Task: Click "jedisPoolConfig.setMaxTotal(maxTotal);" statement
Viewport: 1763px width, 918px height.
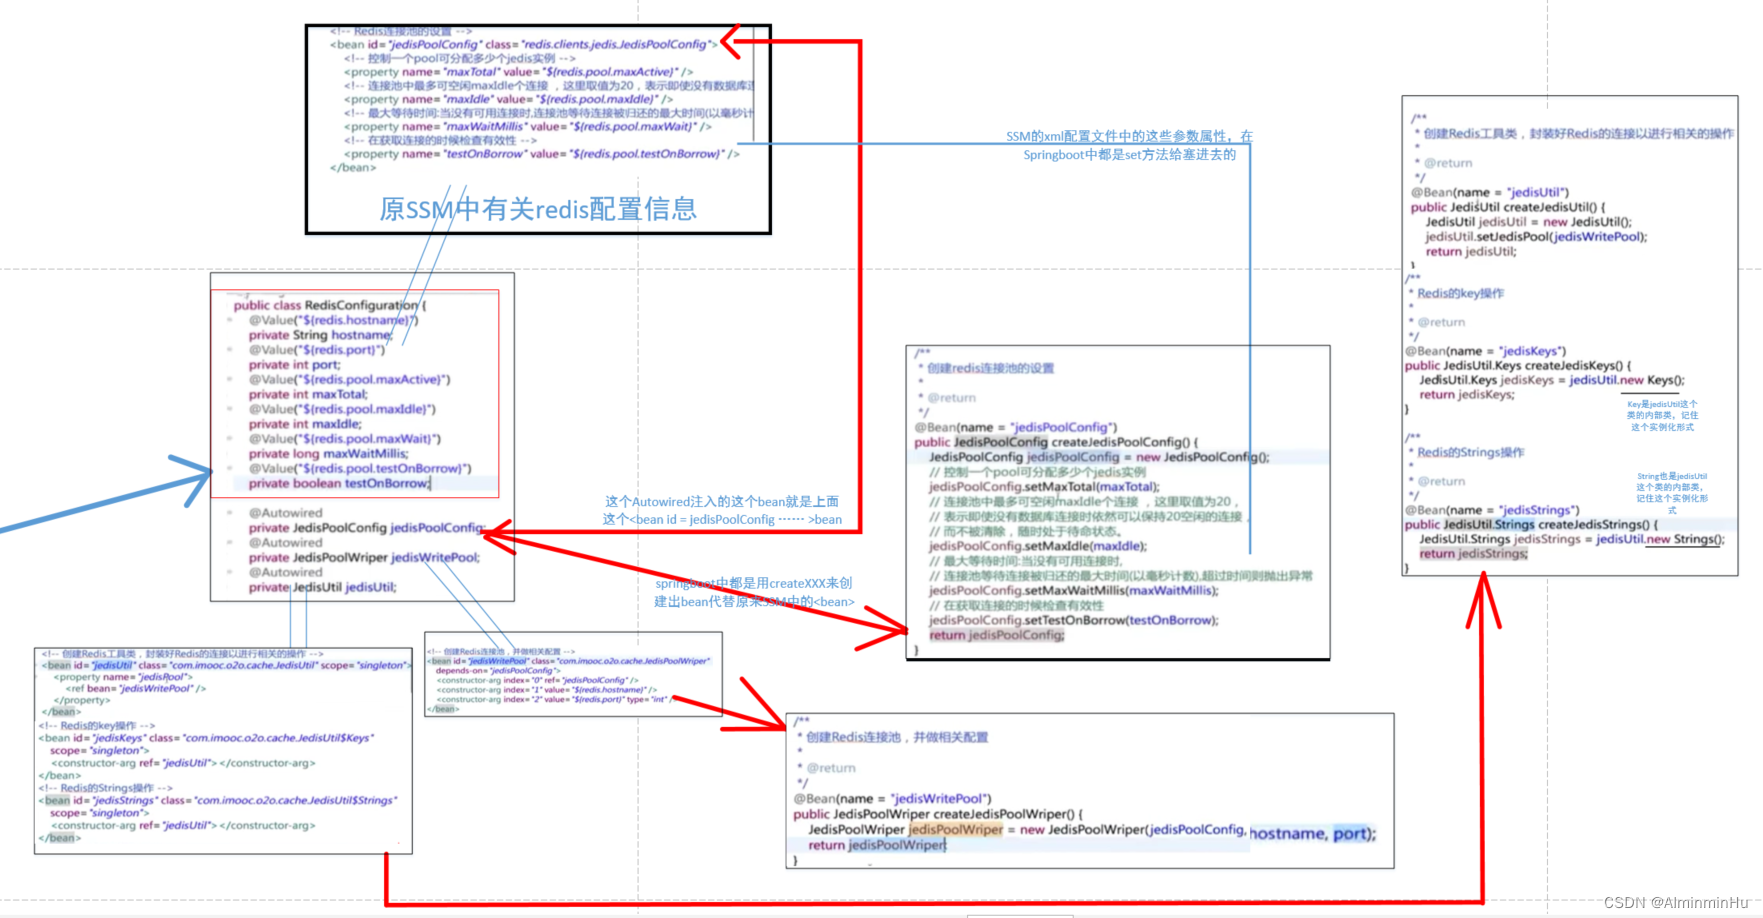Action: point(1044,487)
